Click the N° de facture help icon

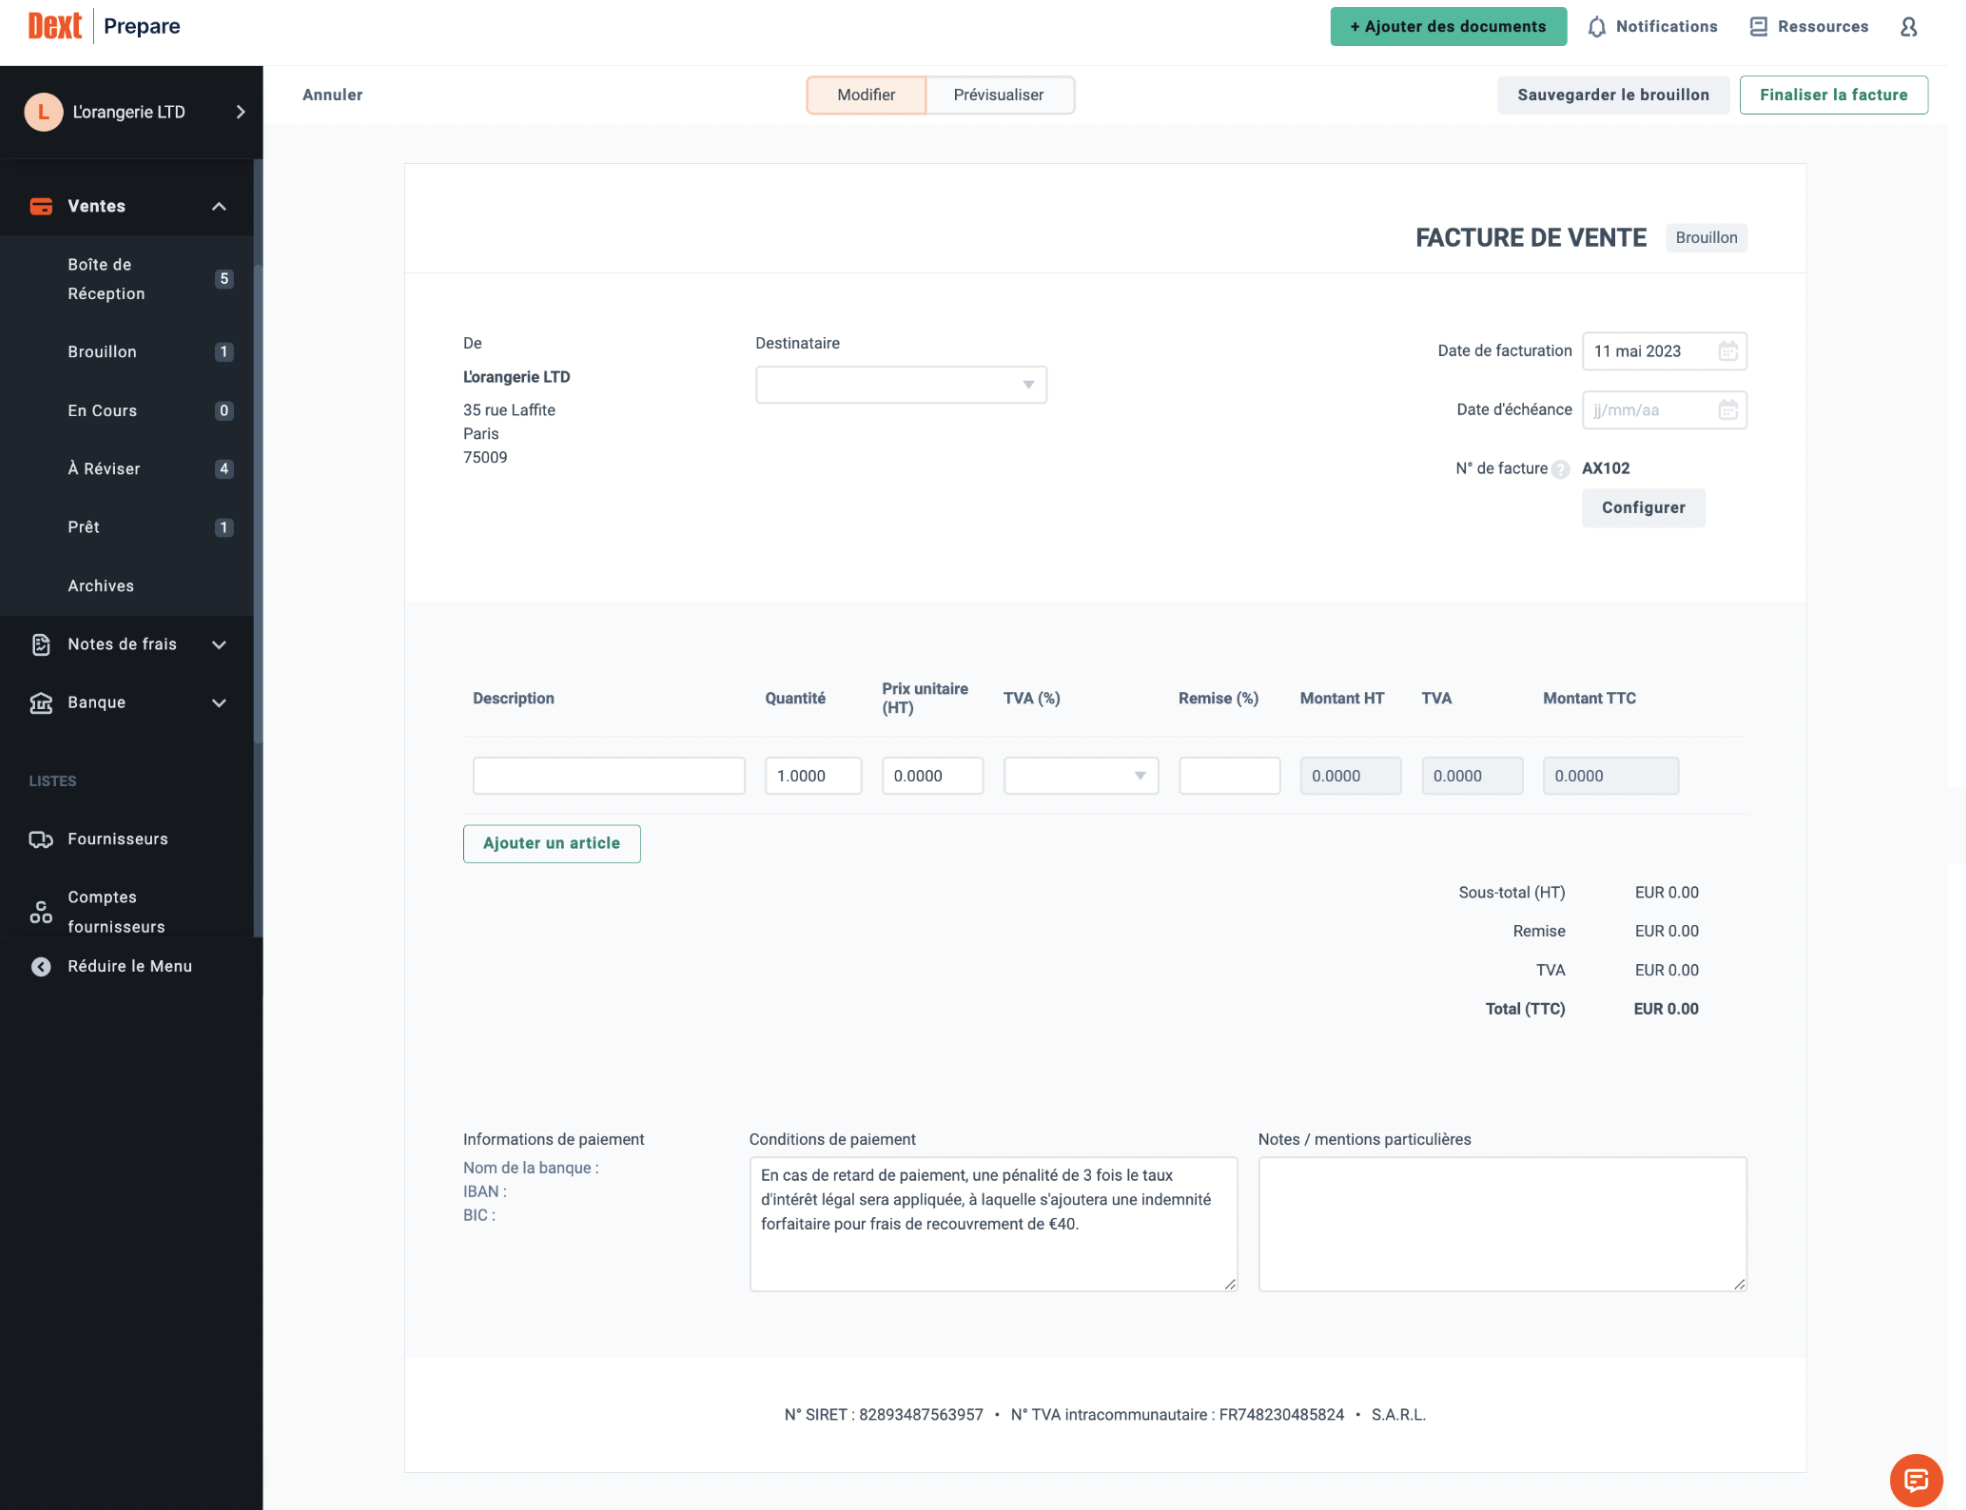[1560, 469]
